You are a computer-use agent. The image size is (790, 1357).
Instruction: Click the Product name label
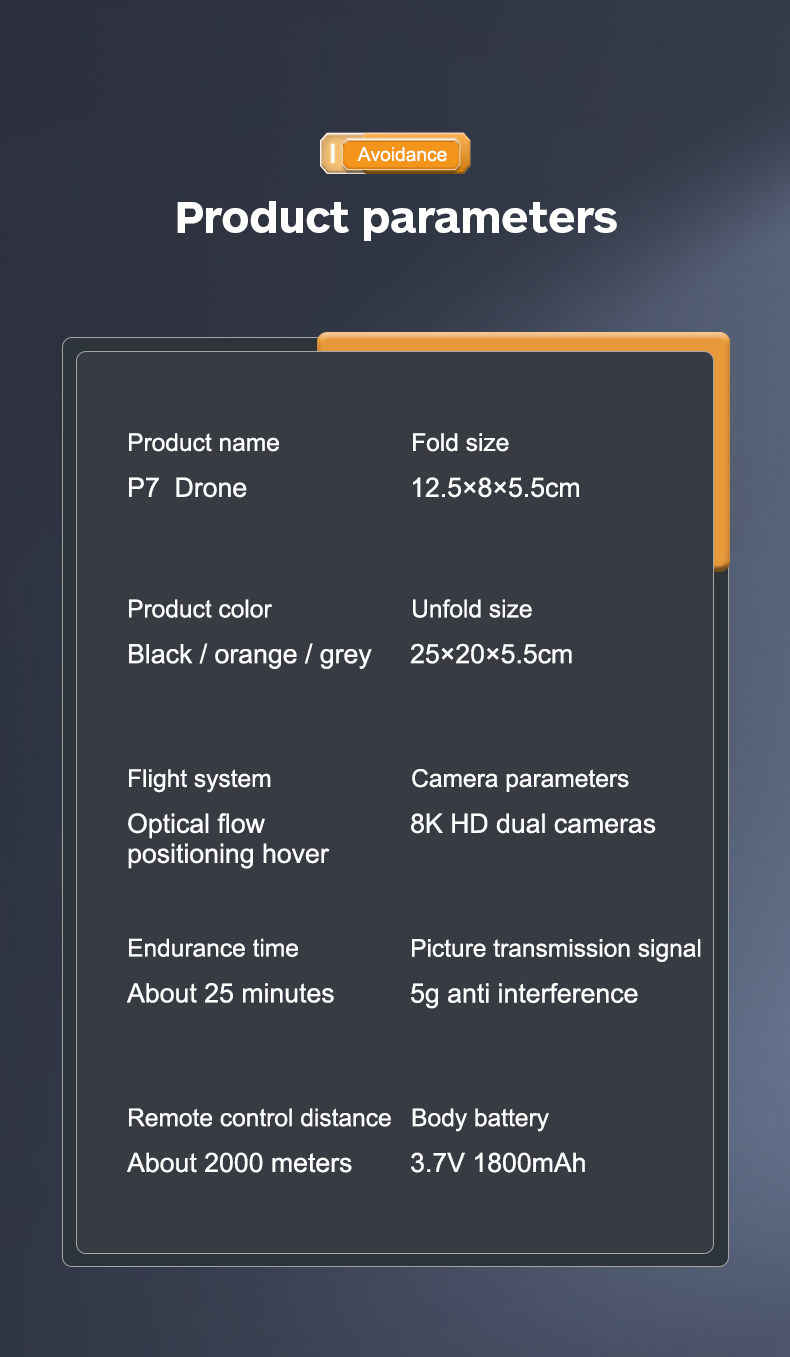(x=203, y=443)
